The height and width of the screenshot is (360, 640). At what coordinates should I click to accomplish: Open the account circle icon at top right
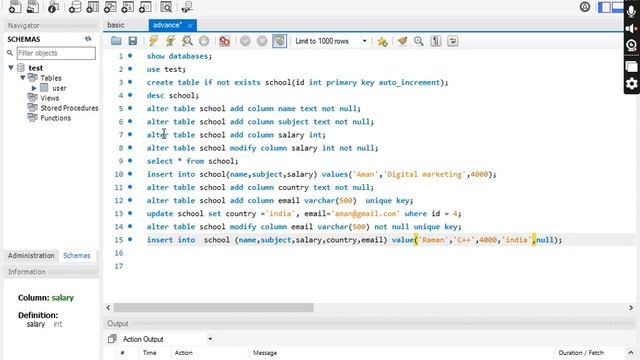585,7
